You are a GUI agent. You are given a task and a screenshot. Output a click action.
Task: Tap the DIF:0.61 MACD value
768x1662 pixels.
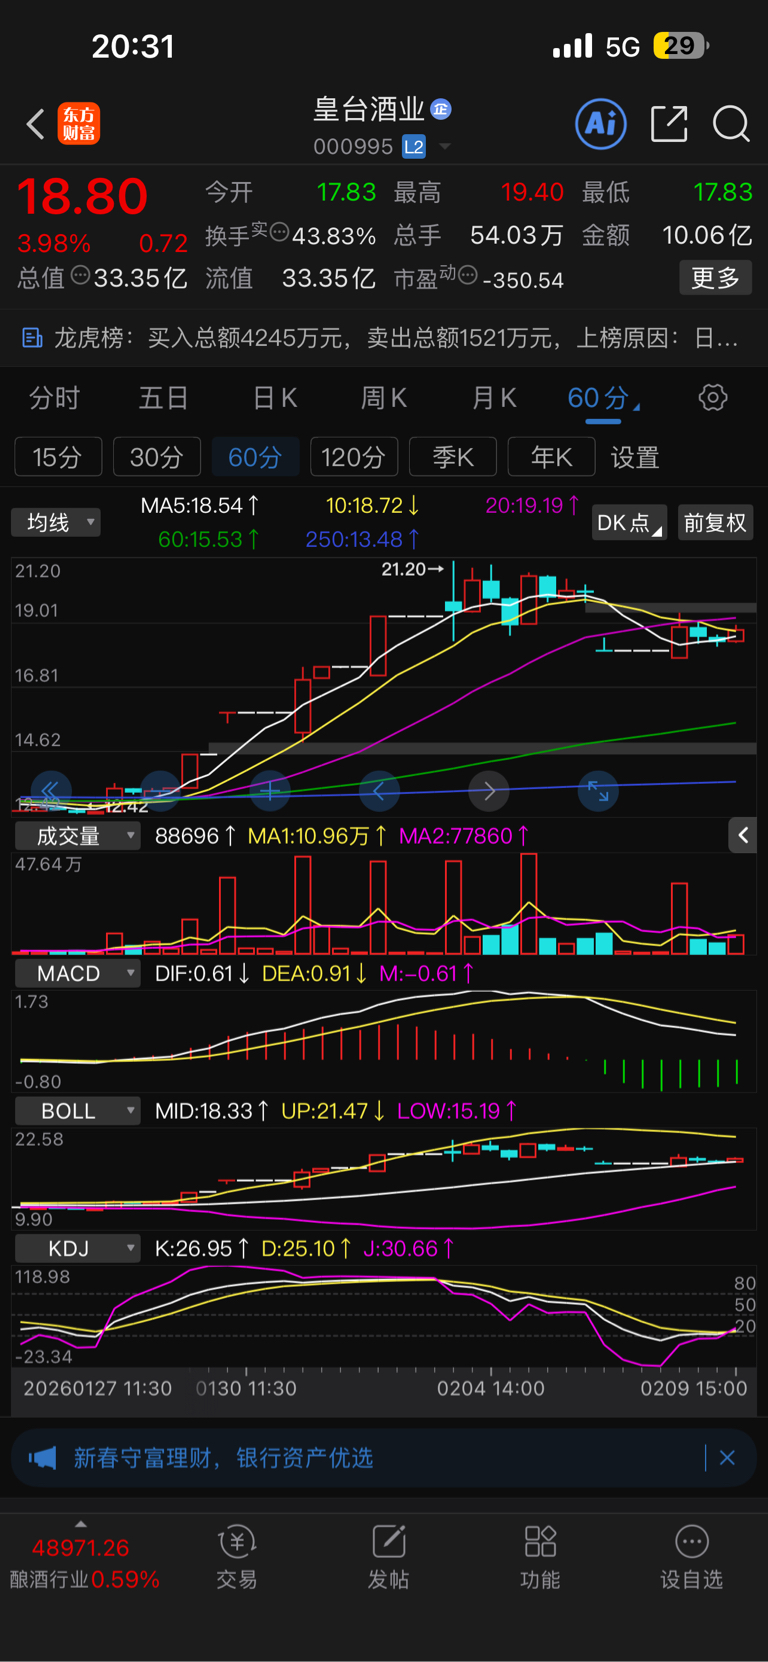(x=202, y=974)
